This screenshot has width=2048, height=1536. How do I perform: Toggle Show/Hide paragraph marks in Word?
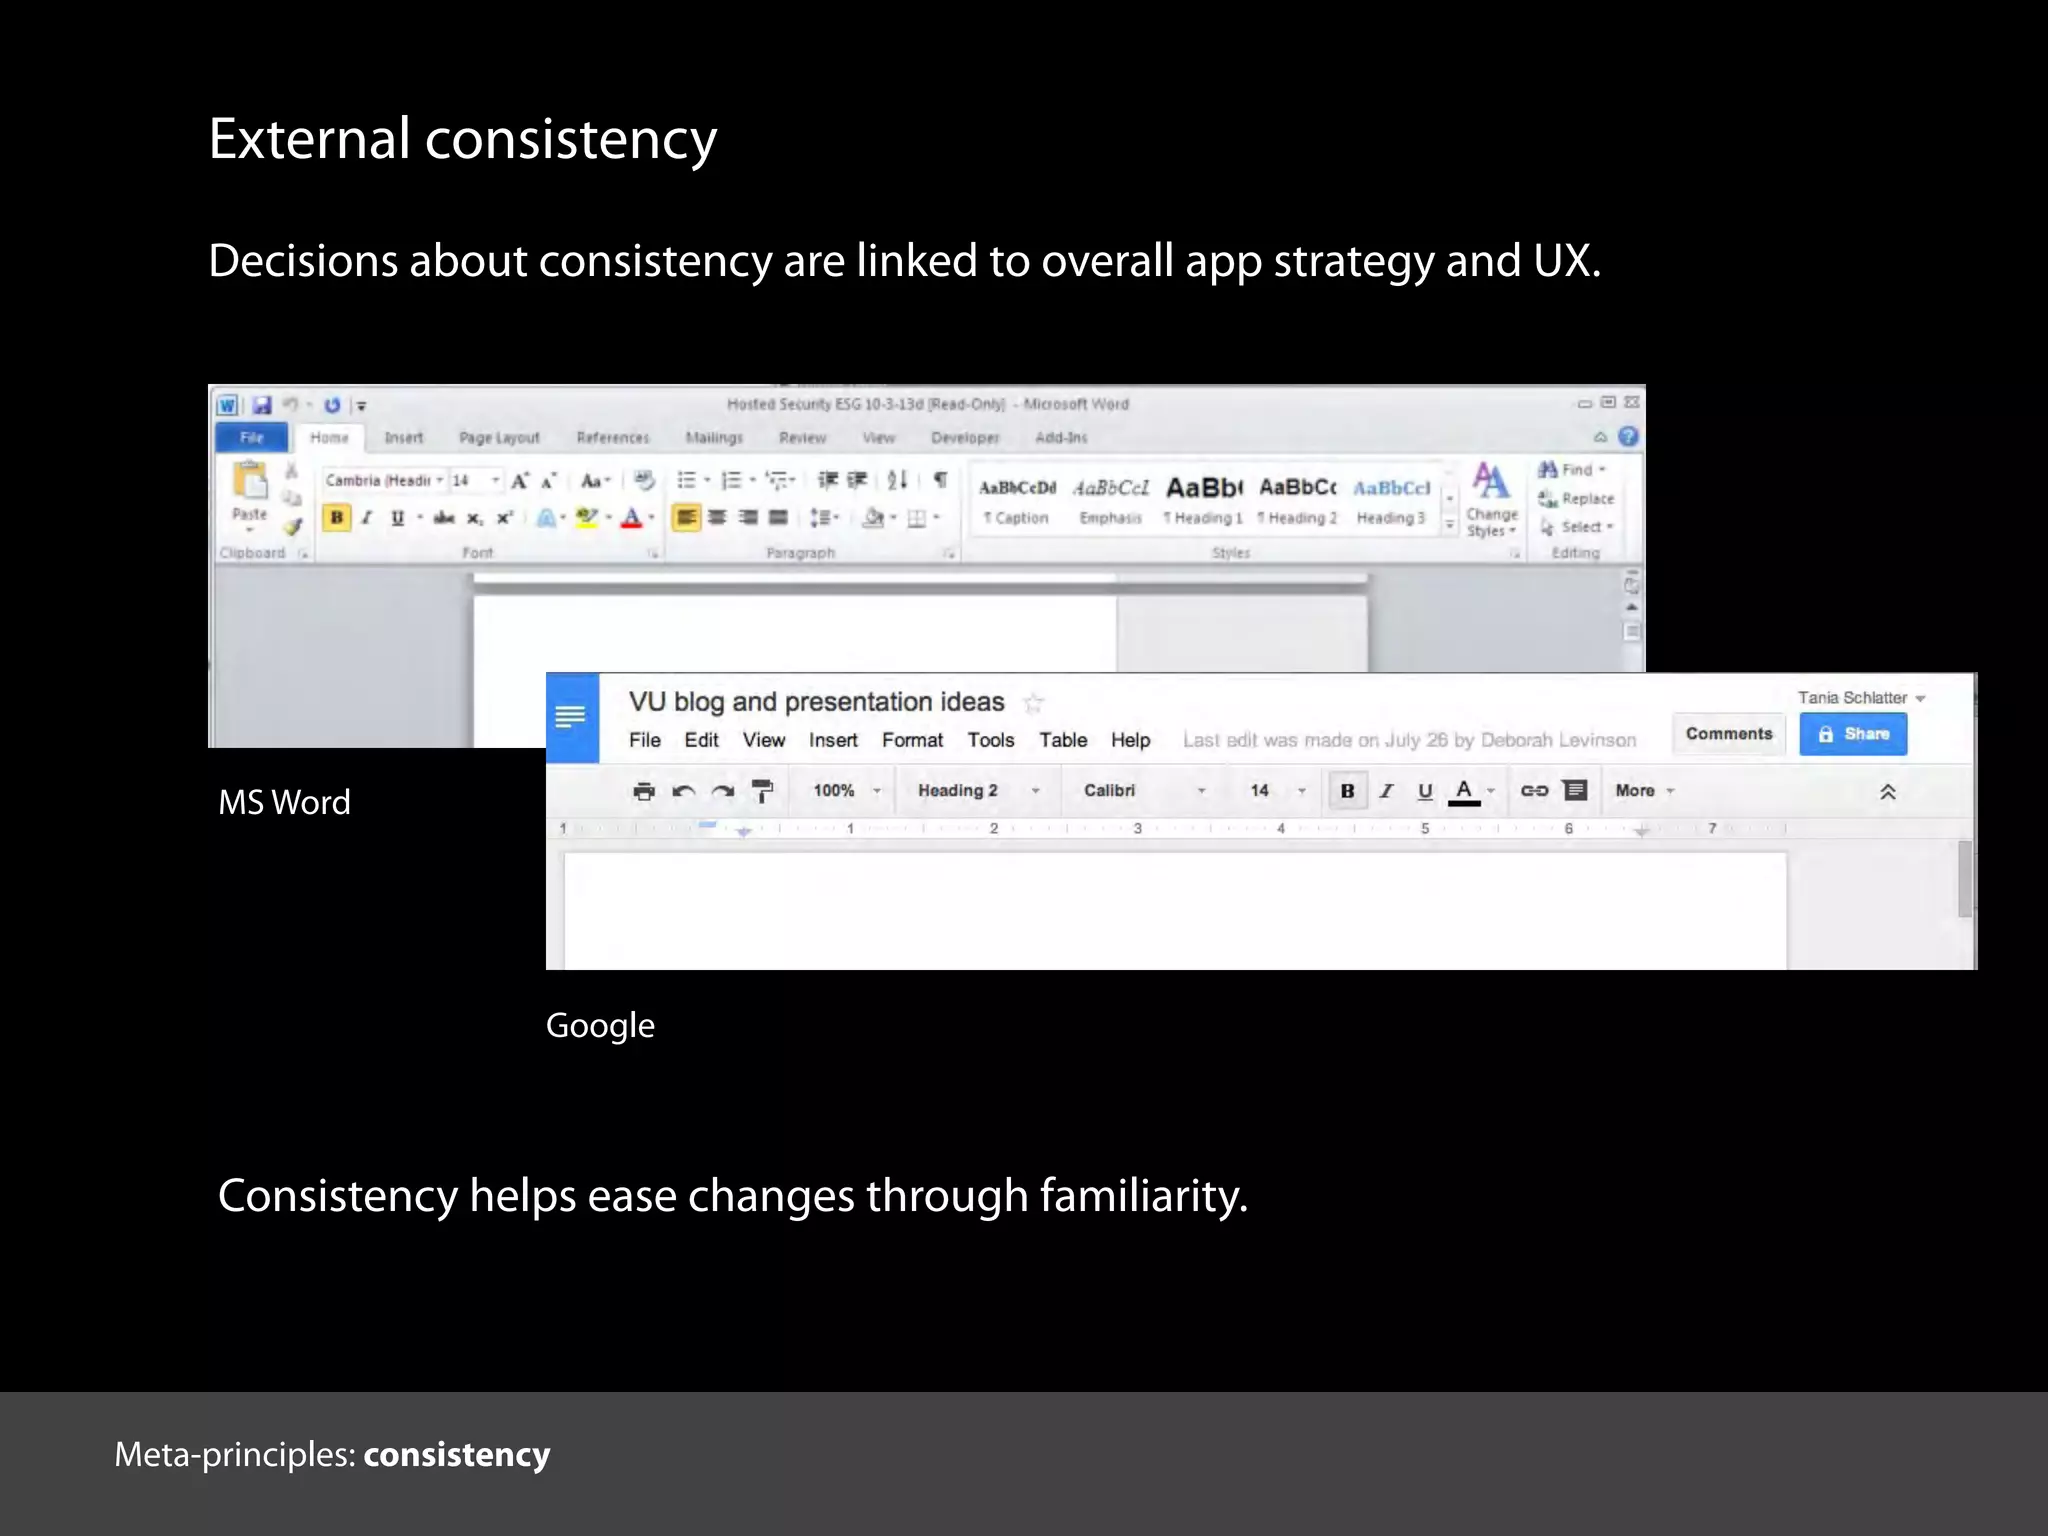point(941,480)
